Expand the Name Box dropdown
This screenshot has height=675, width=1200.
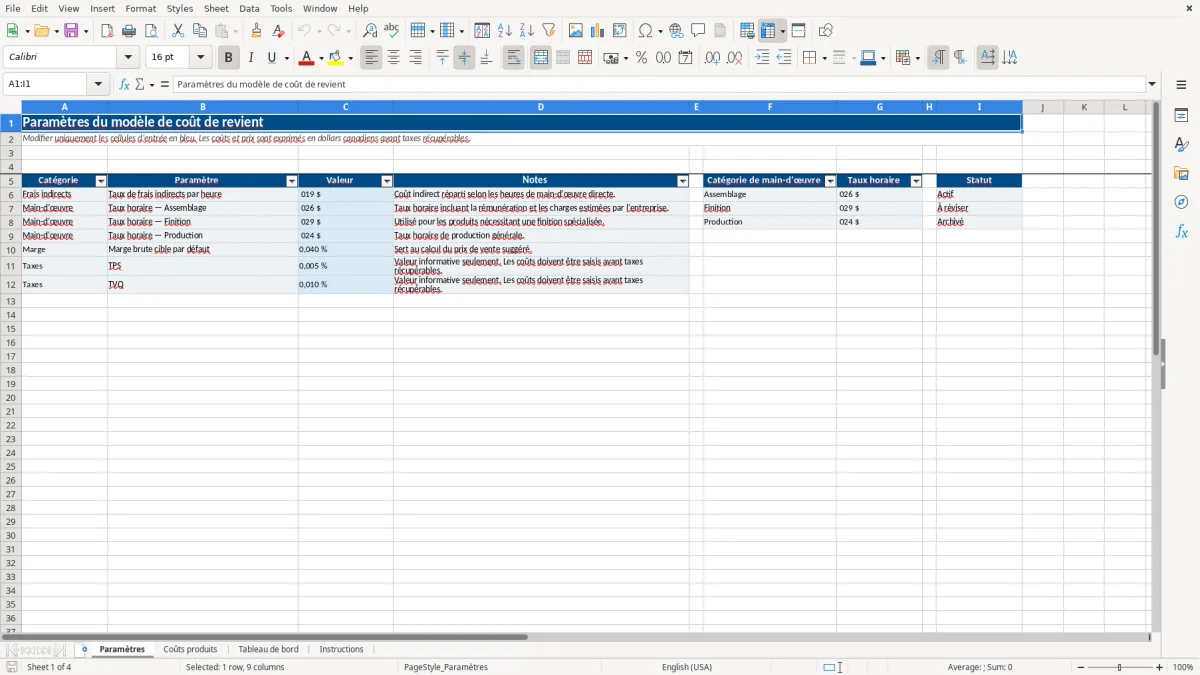point(98,85)
